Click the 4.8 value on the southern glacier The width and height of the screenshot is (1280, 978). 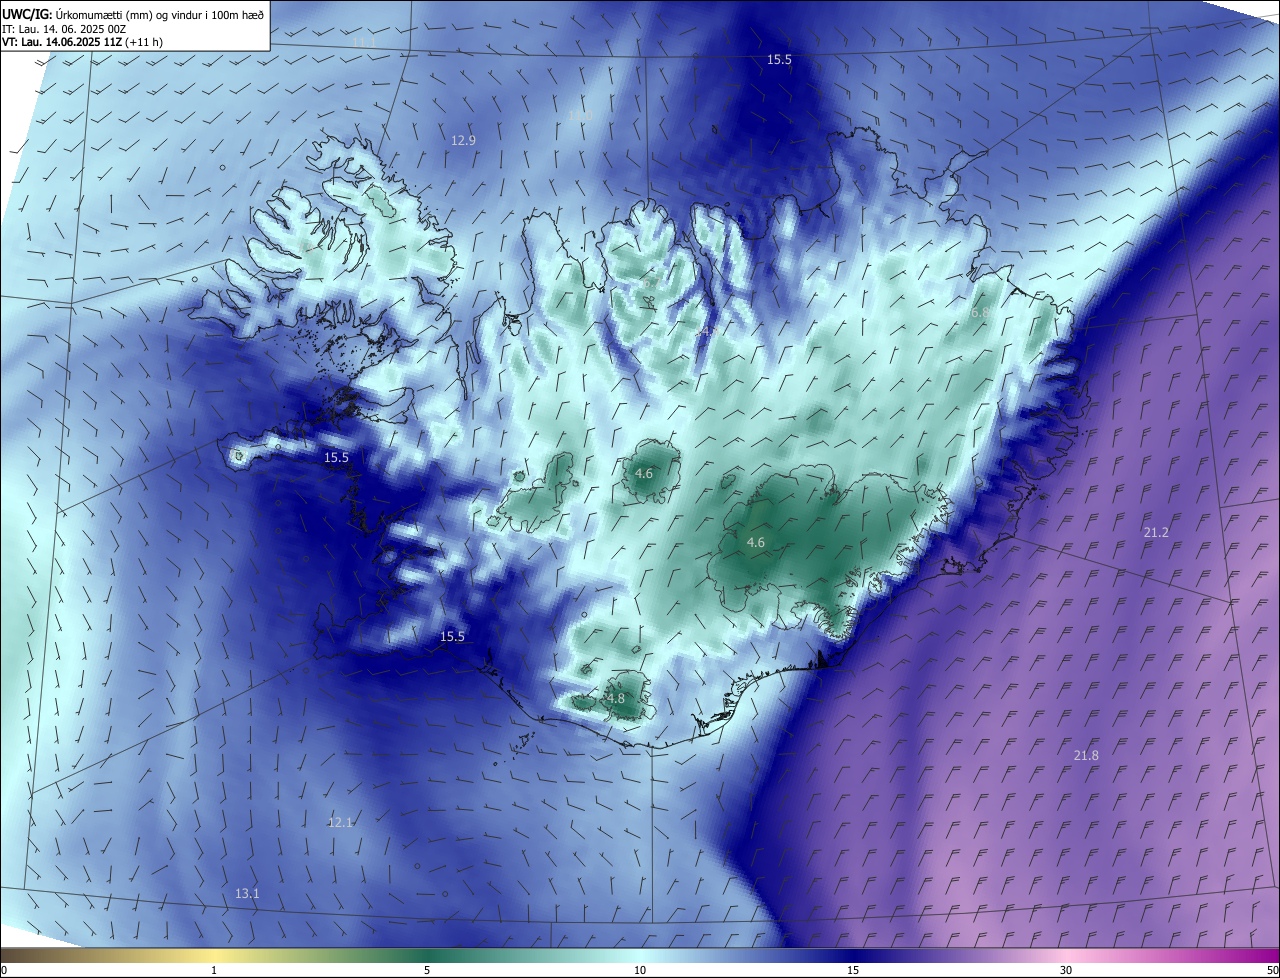[615, 699]
